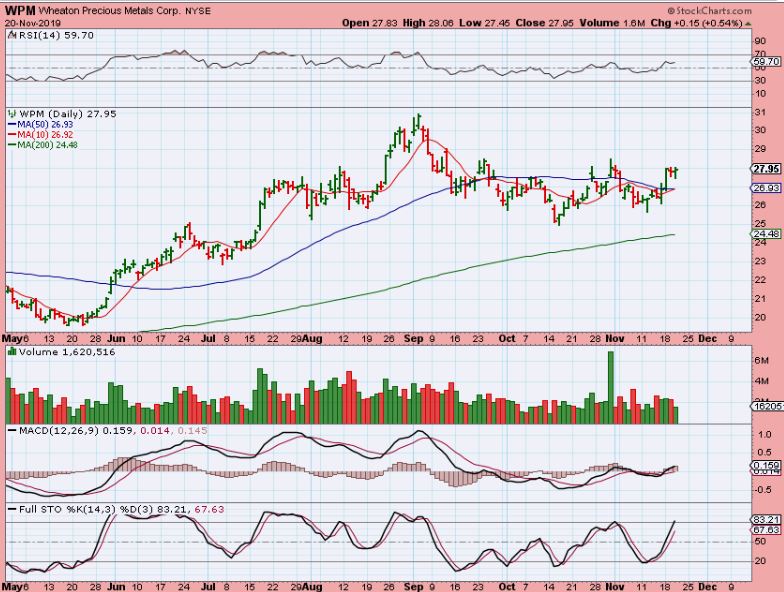Click the 1.0 level label on the MACD axis
The width and height of the screenshot is (784, 592).
click(764, 434)
